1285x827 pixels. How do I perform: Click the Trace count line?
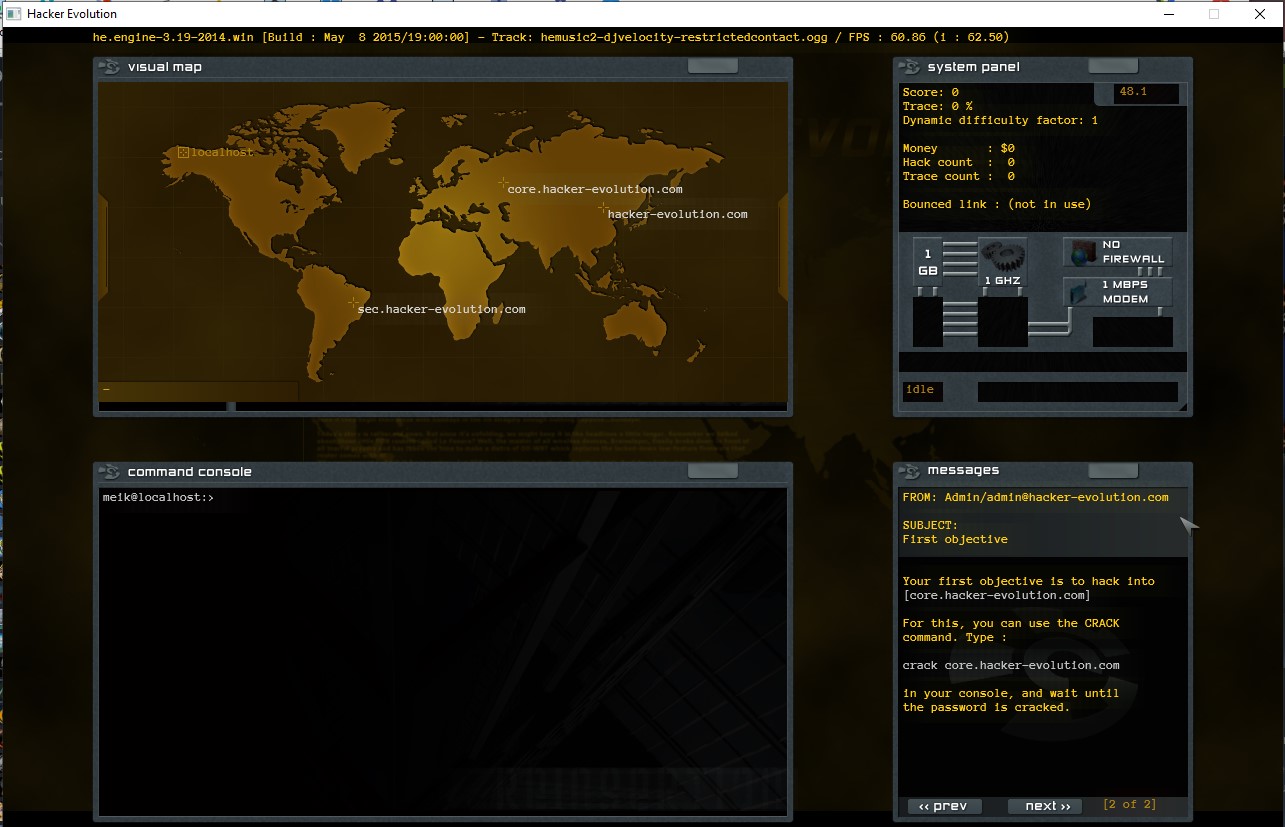(959, 176)
